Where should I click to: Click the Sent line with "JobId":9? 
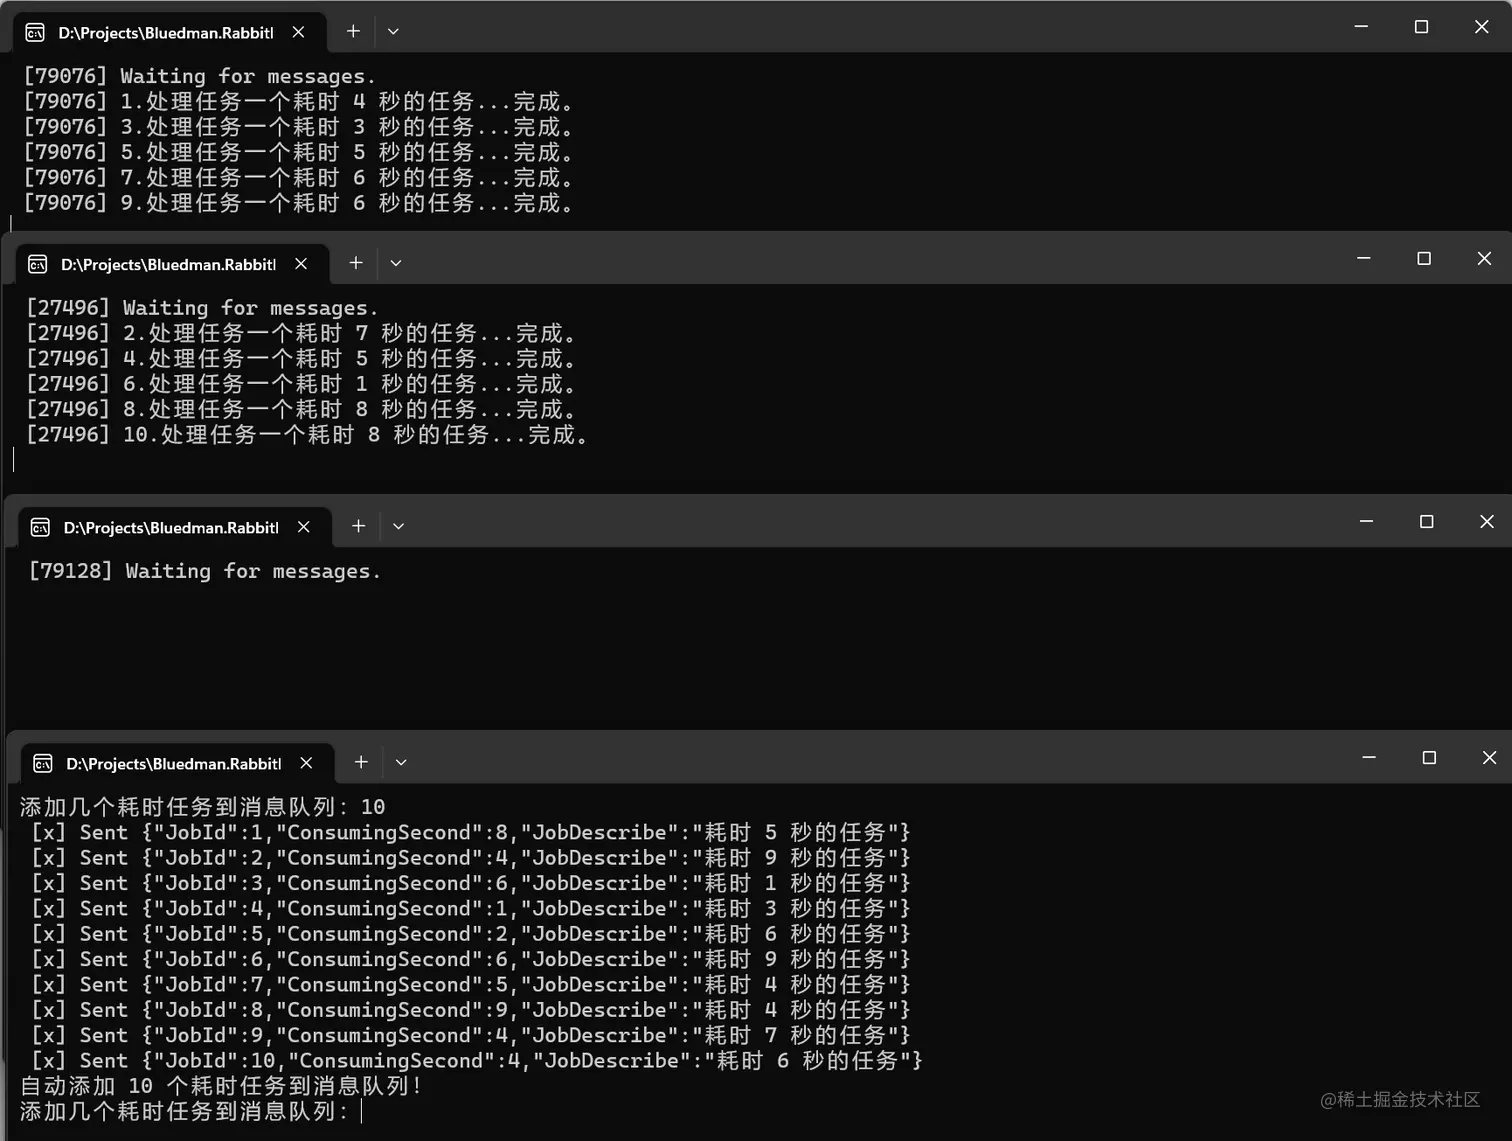click(x=471, y=1035)
